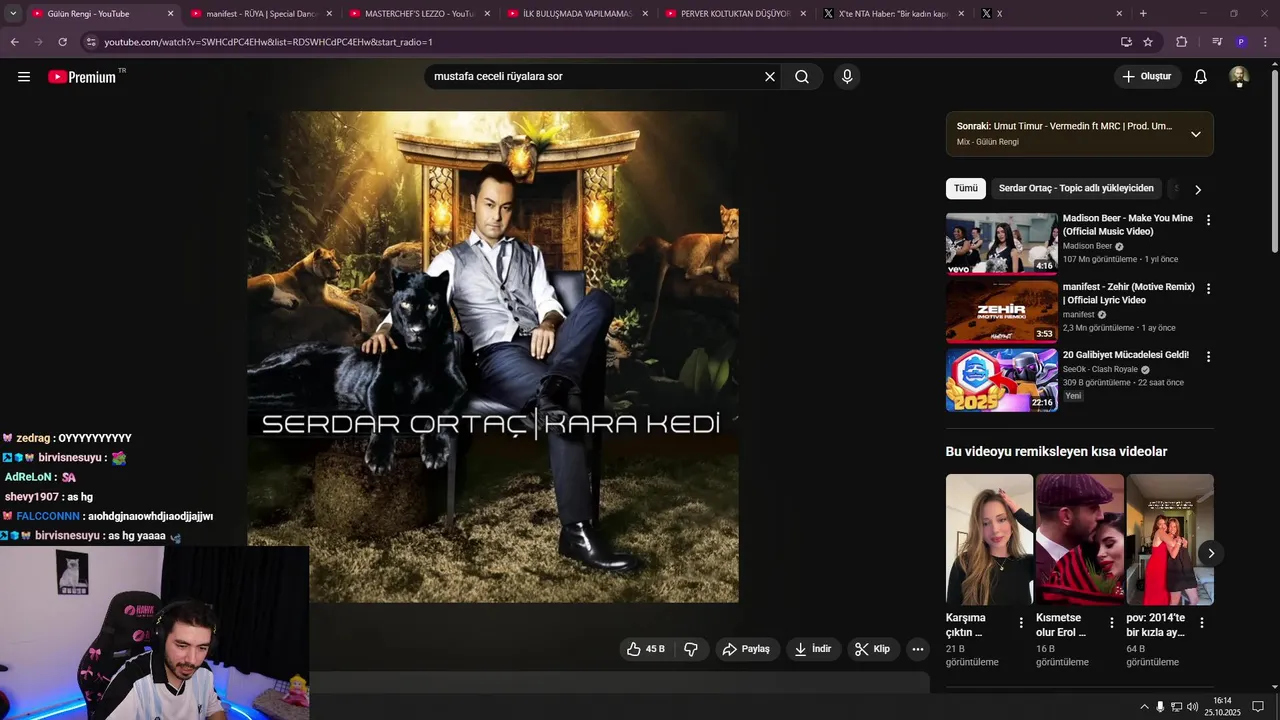Select the Tümü filter chip
The image size is (1280, 720).
click(x=965, y=188)
